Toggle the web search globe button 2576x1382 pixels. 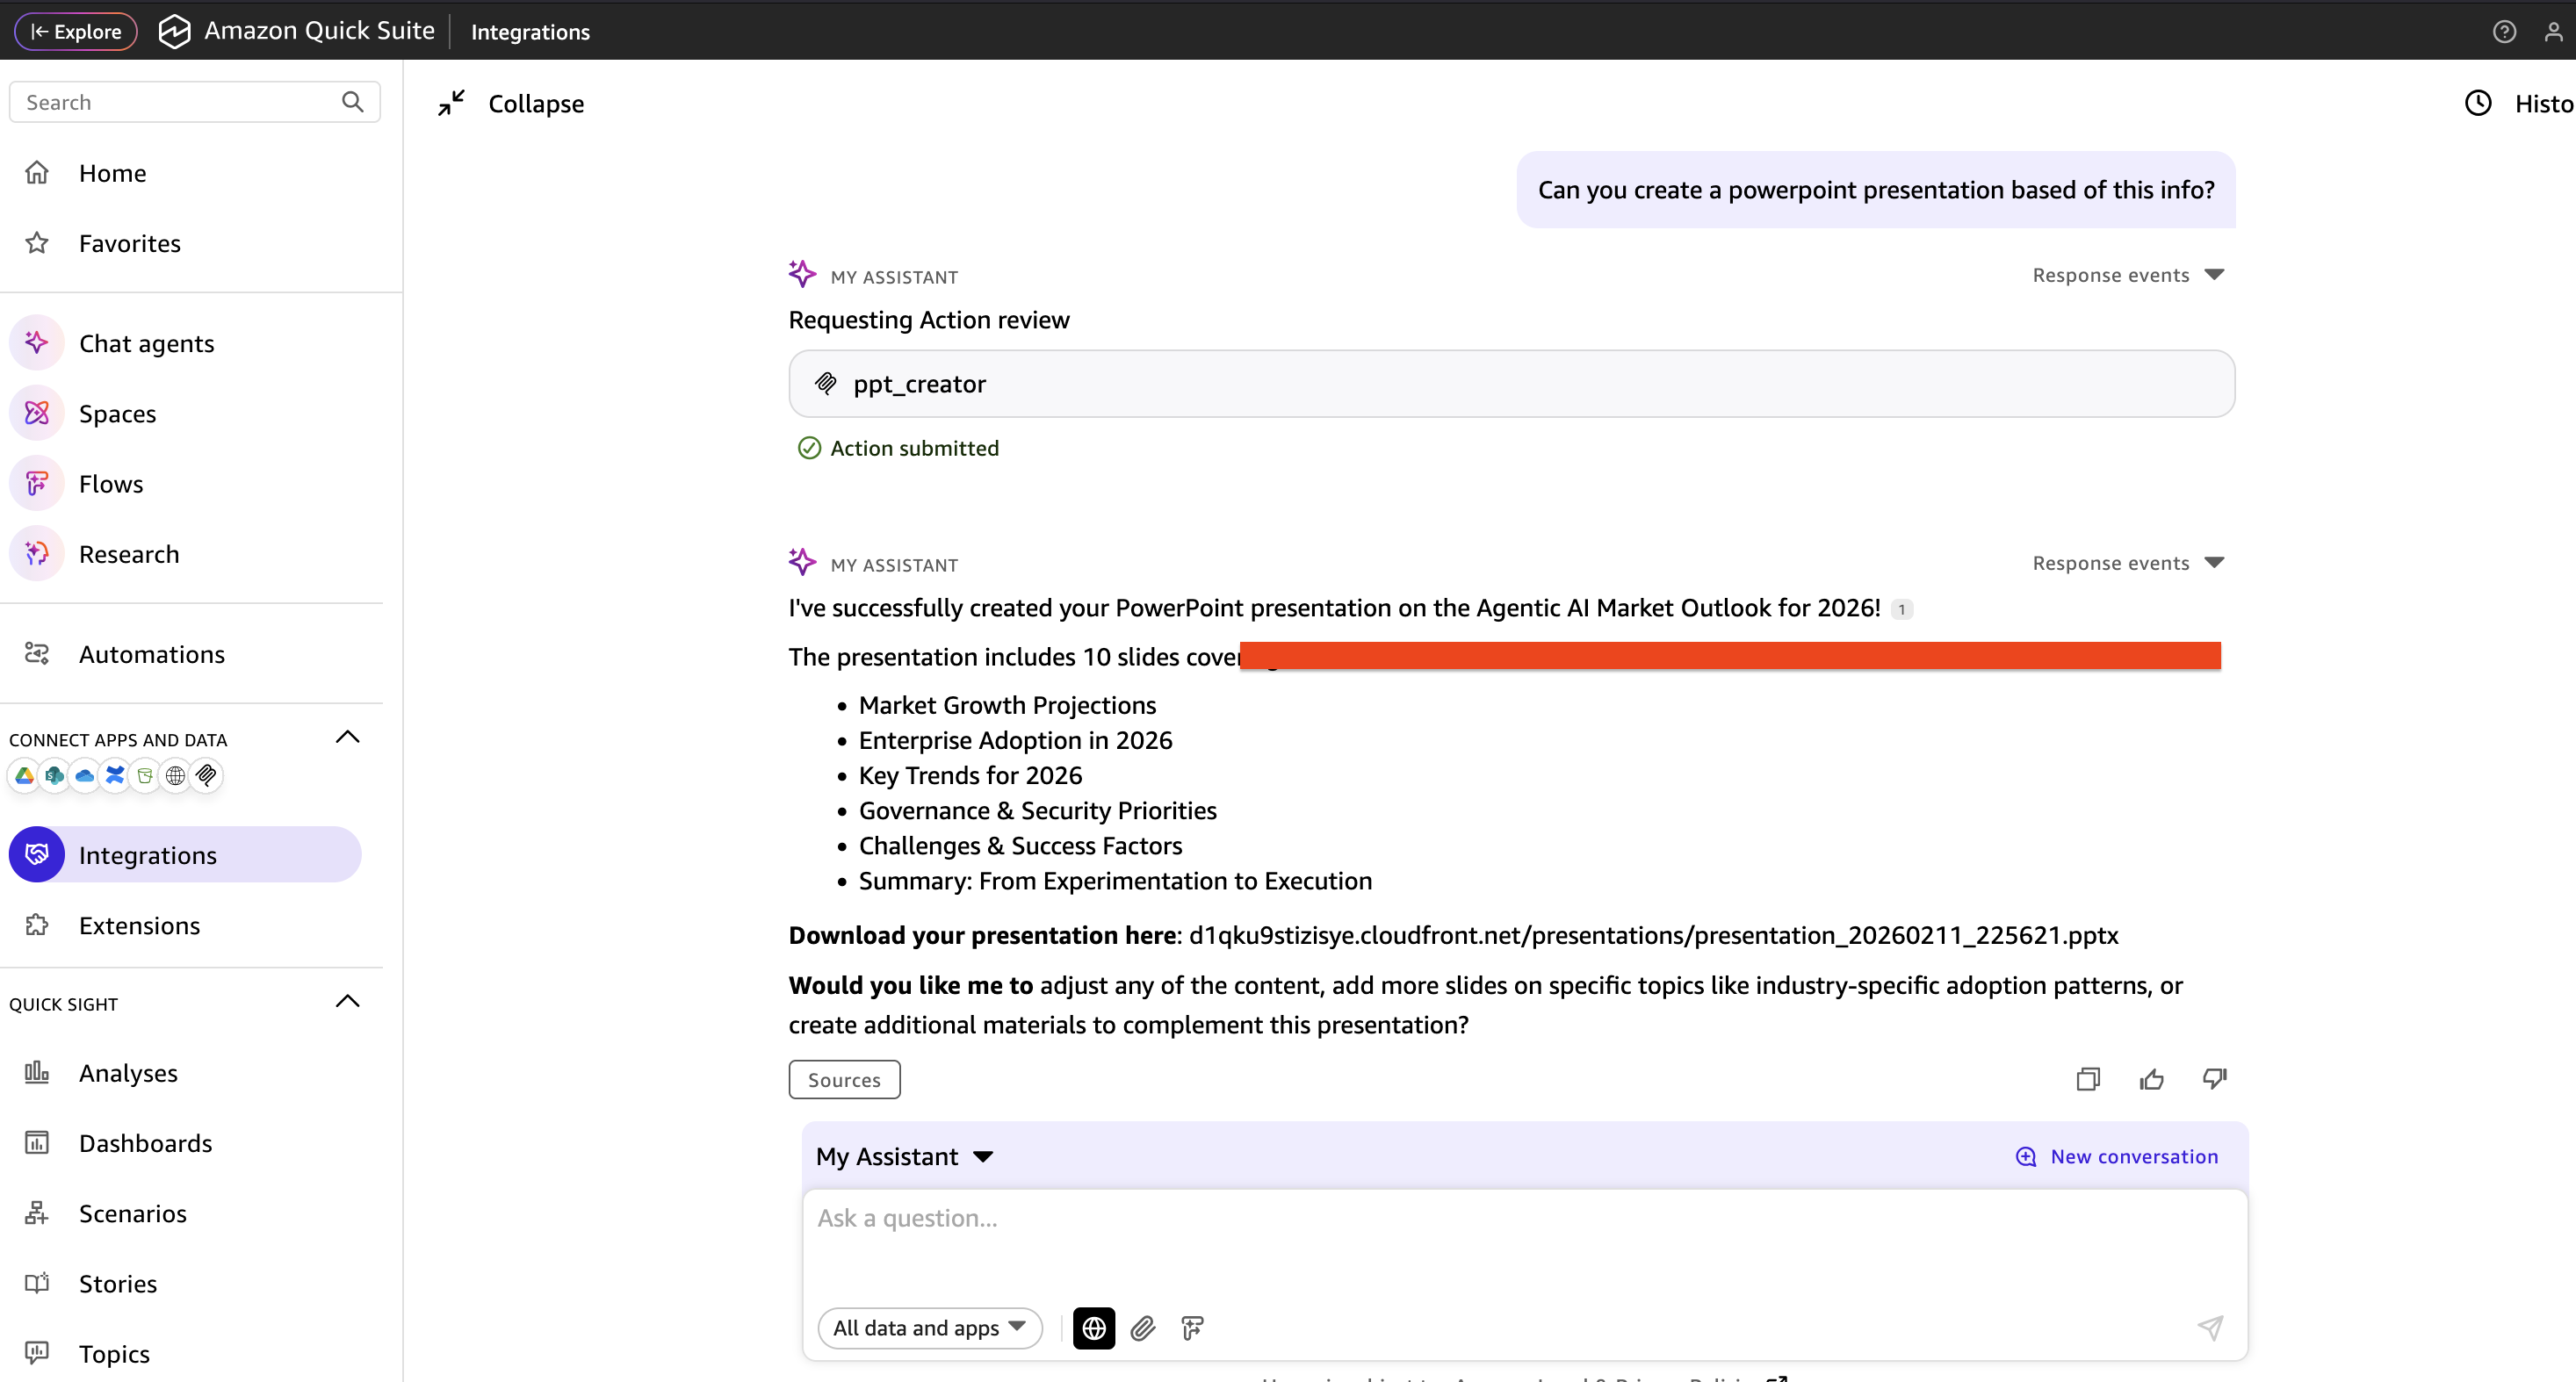[x=1093, y=1328]
